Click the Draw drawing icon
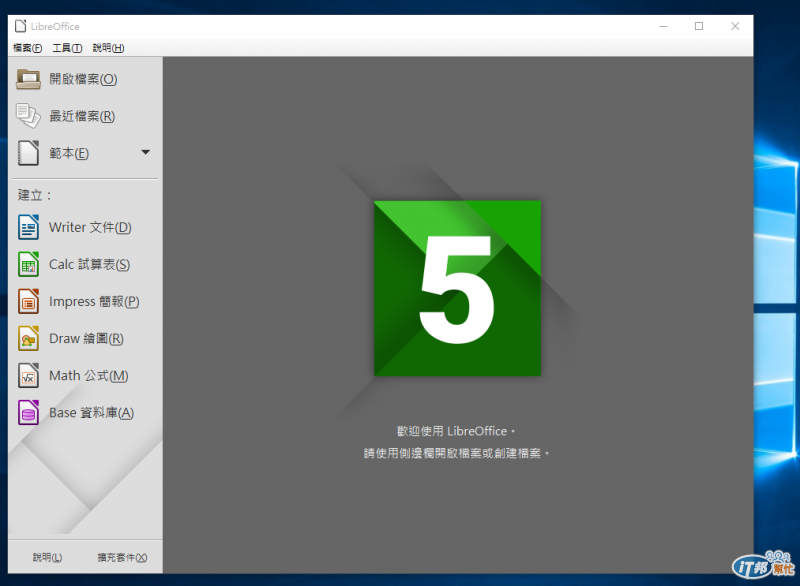The width and height of the screenshot is (800, 586). click(x=28, y=339)
